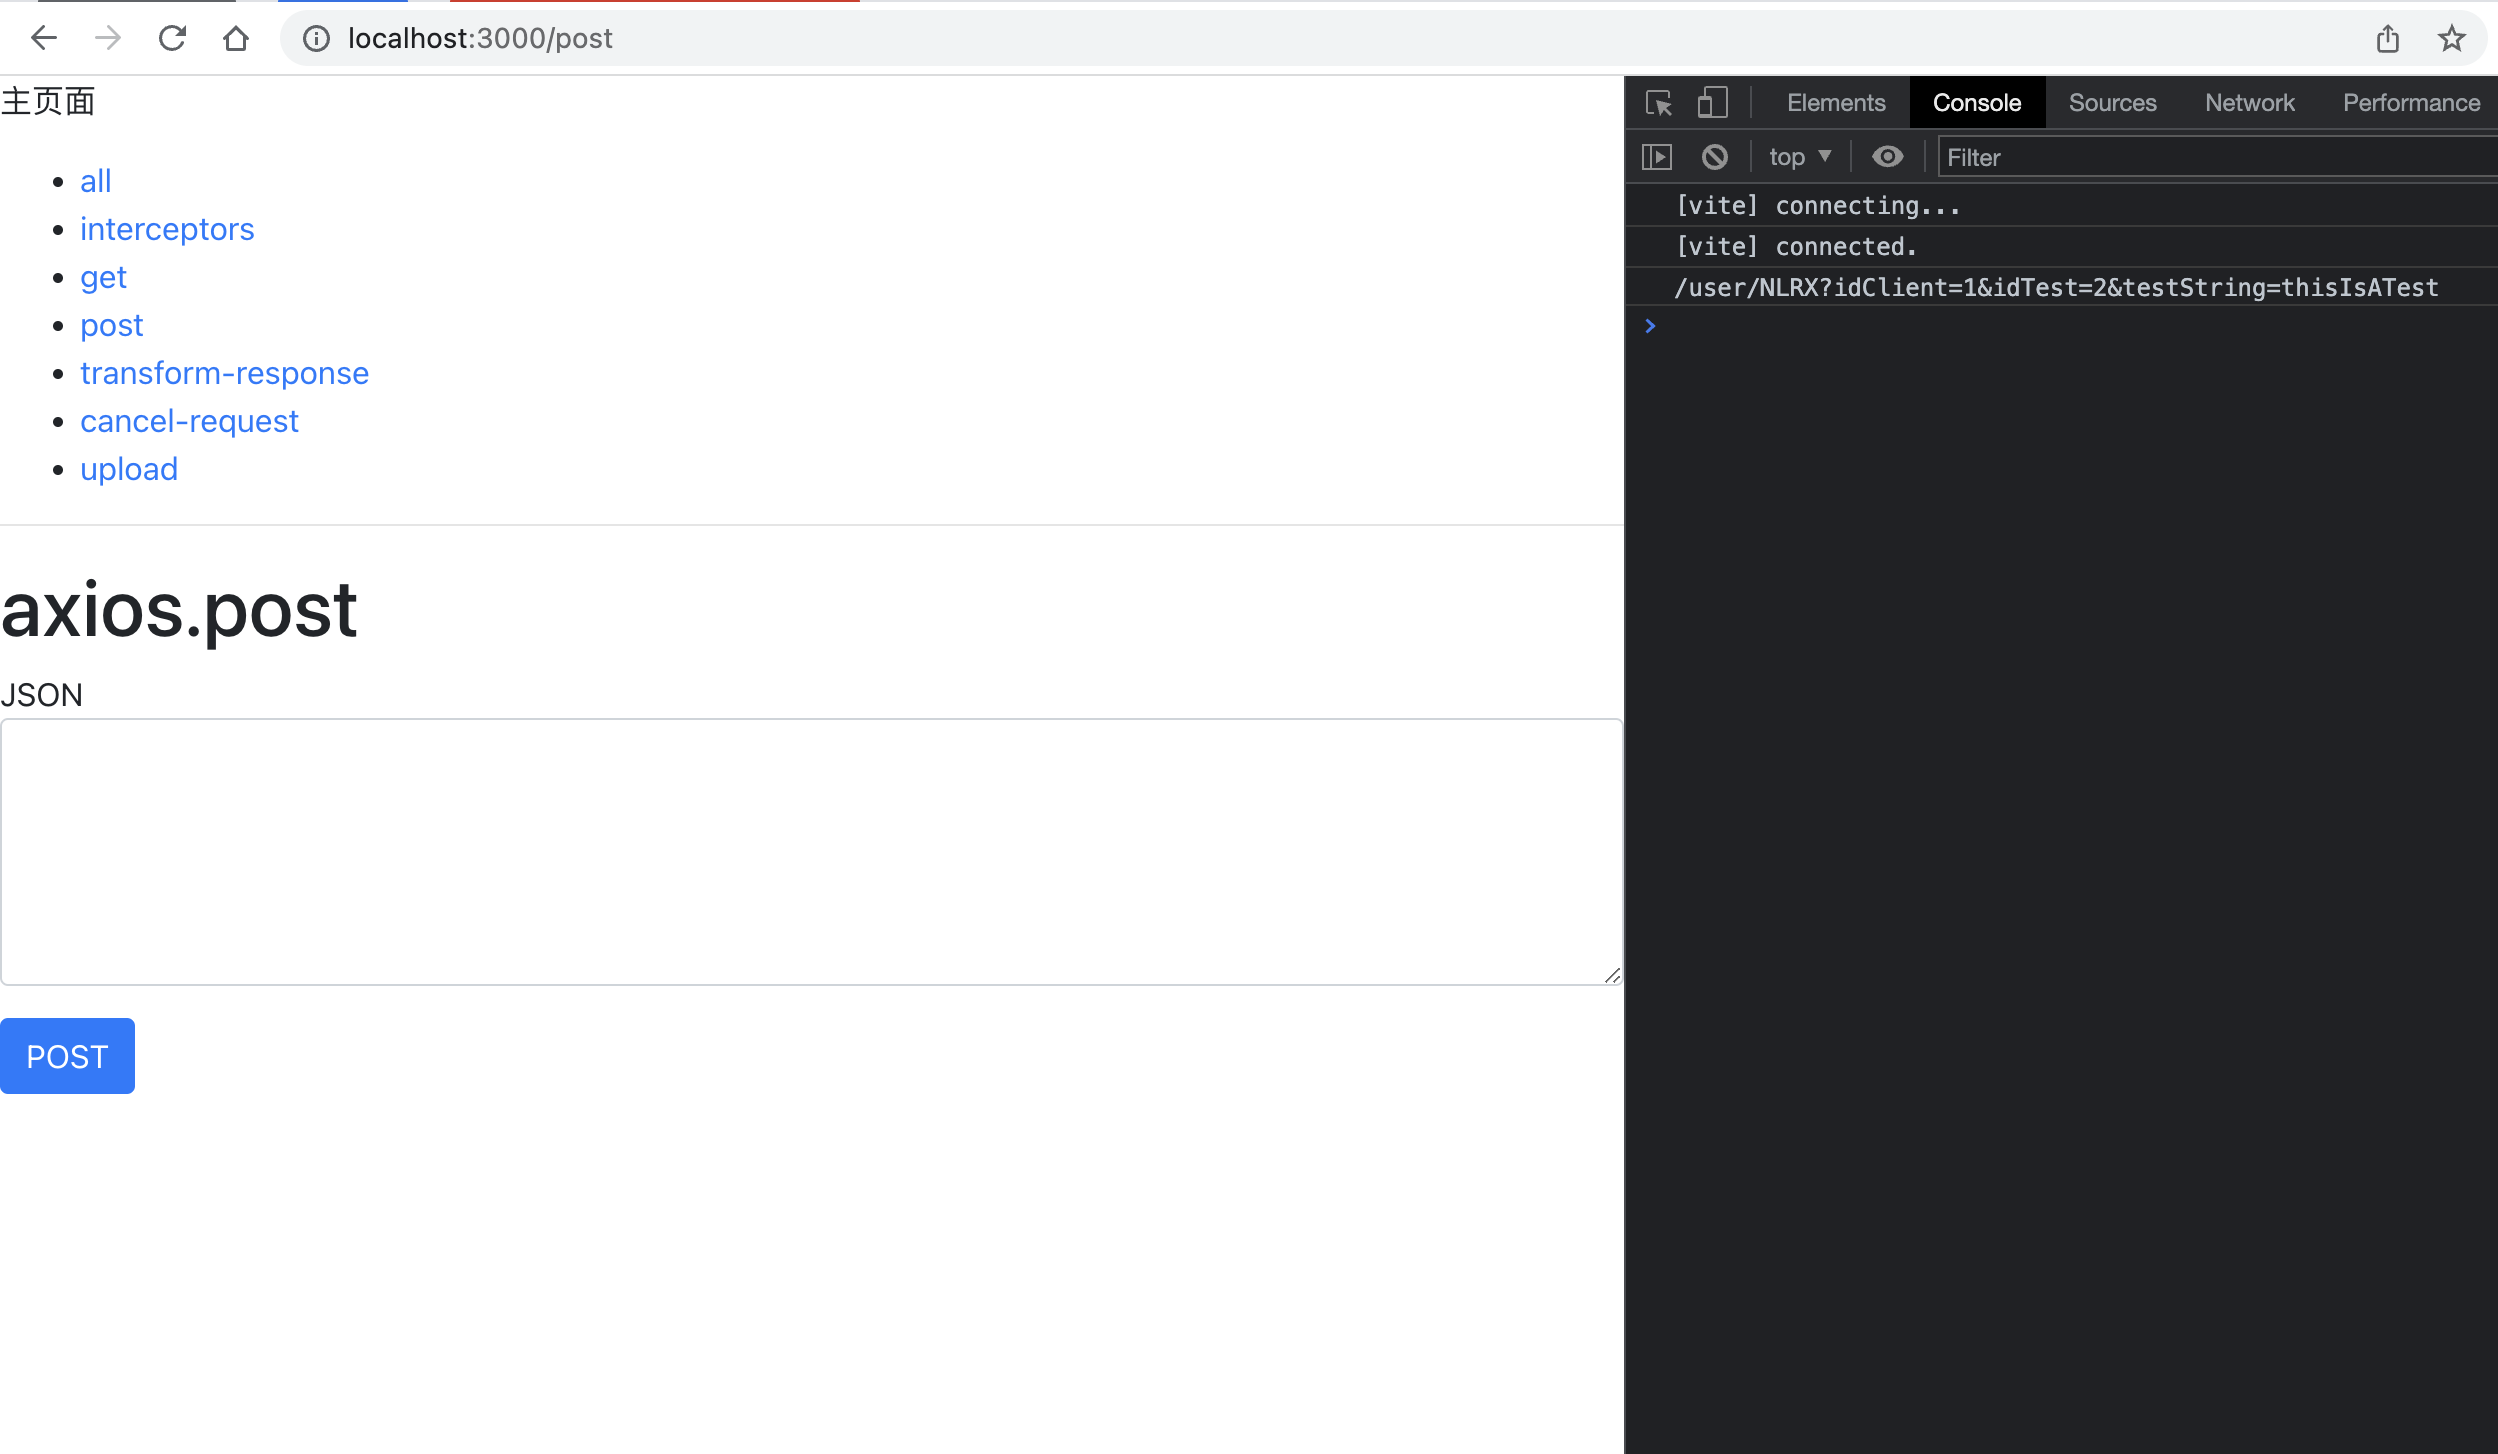Image resolution: width=2498 pixels, height=1454 pixels.
Task: Click inside the JSON textarea
Action: (x=810, y=851)
